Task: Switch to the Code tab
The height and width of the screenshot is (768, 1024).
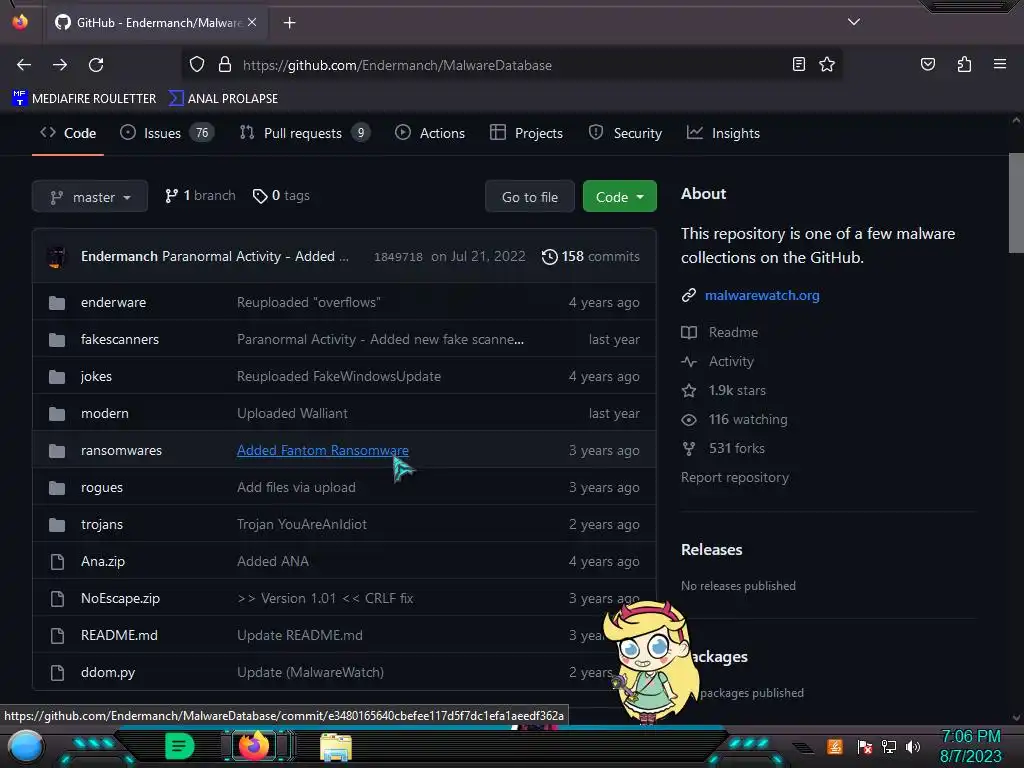Action: (68, 133)
